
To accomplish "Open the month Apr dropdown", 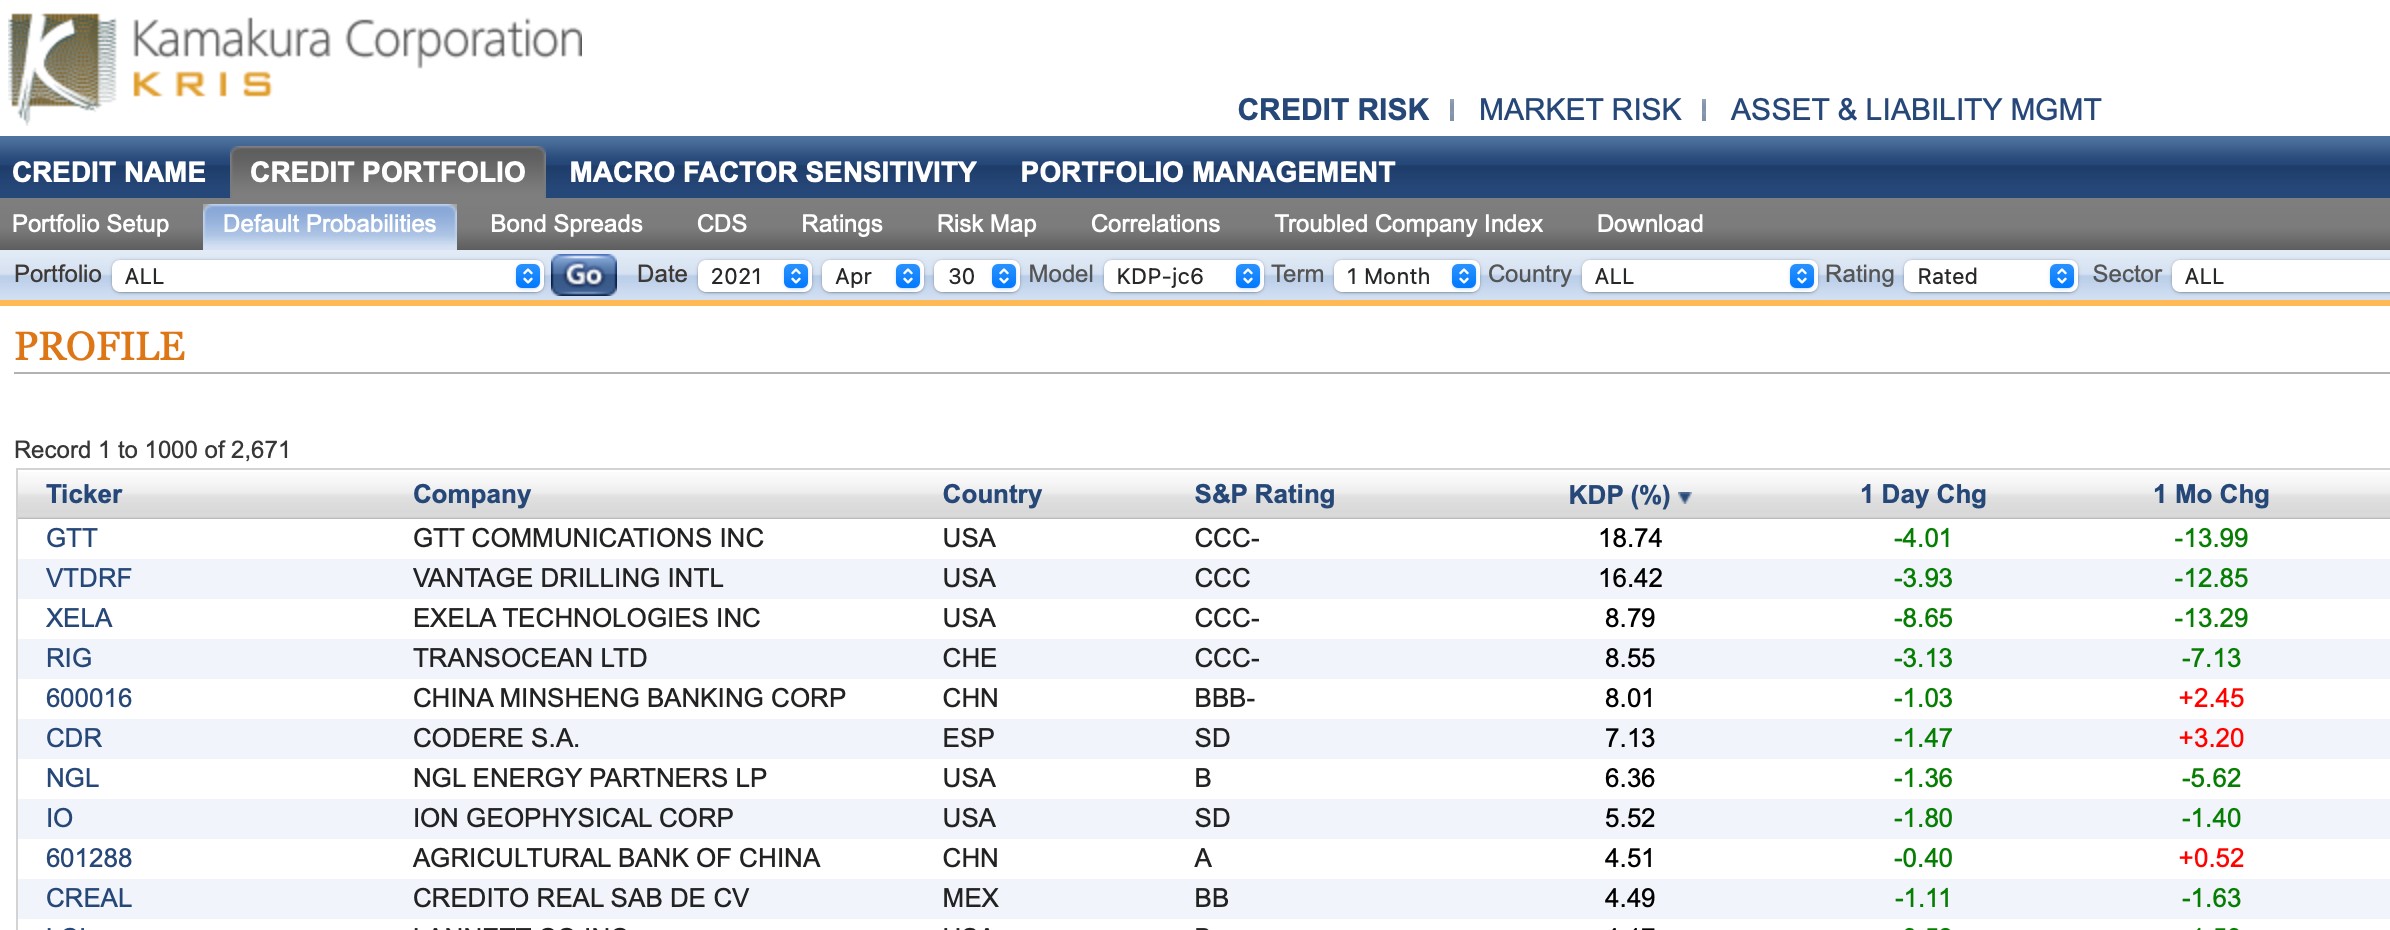I will (x=872, y=276).
